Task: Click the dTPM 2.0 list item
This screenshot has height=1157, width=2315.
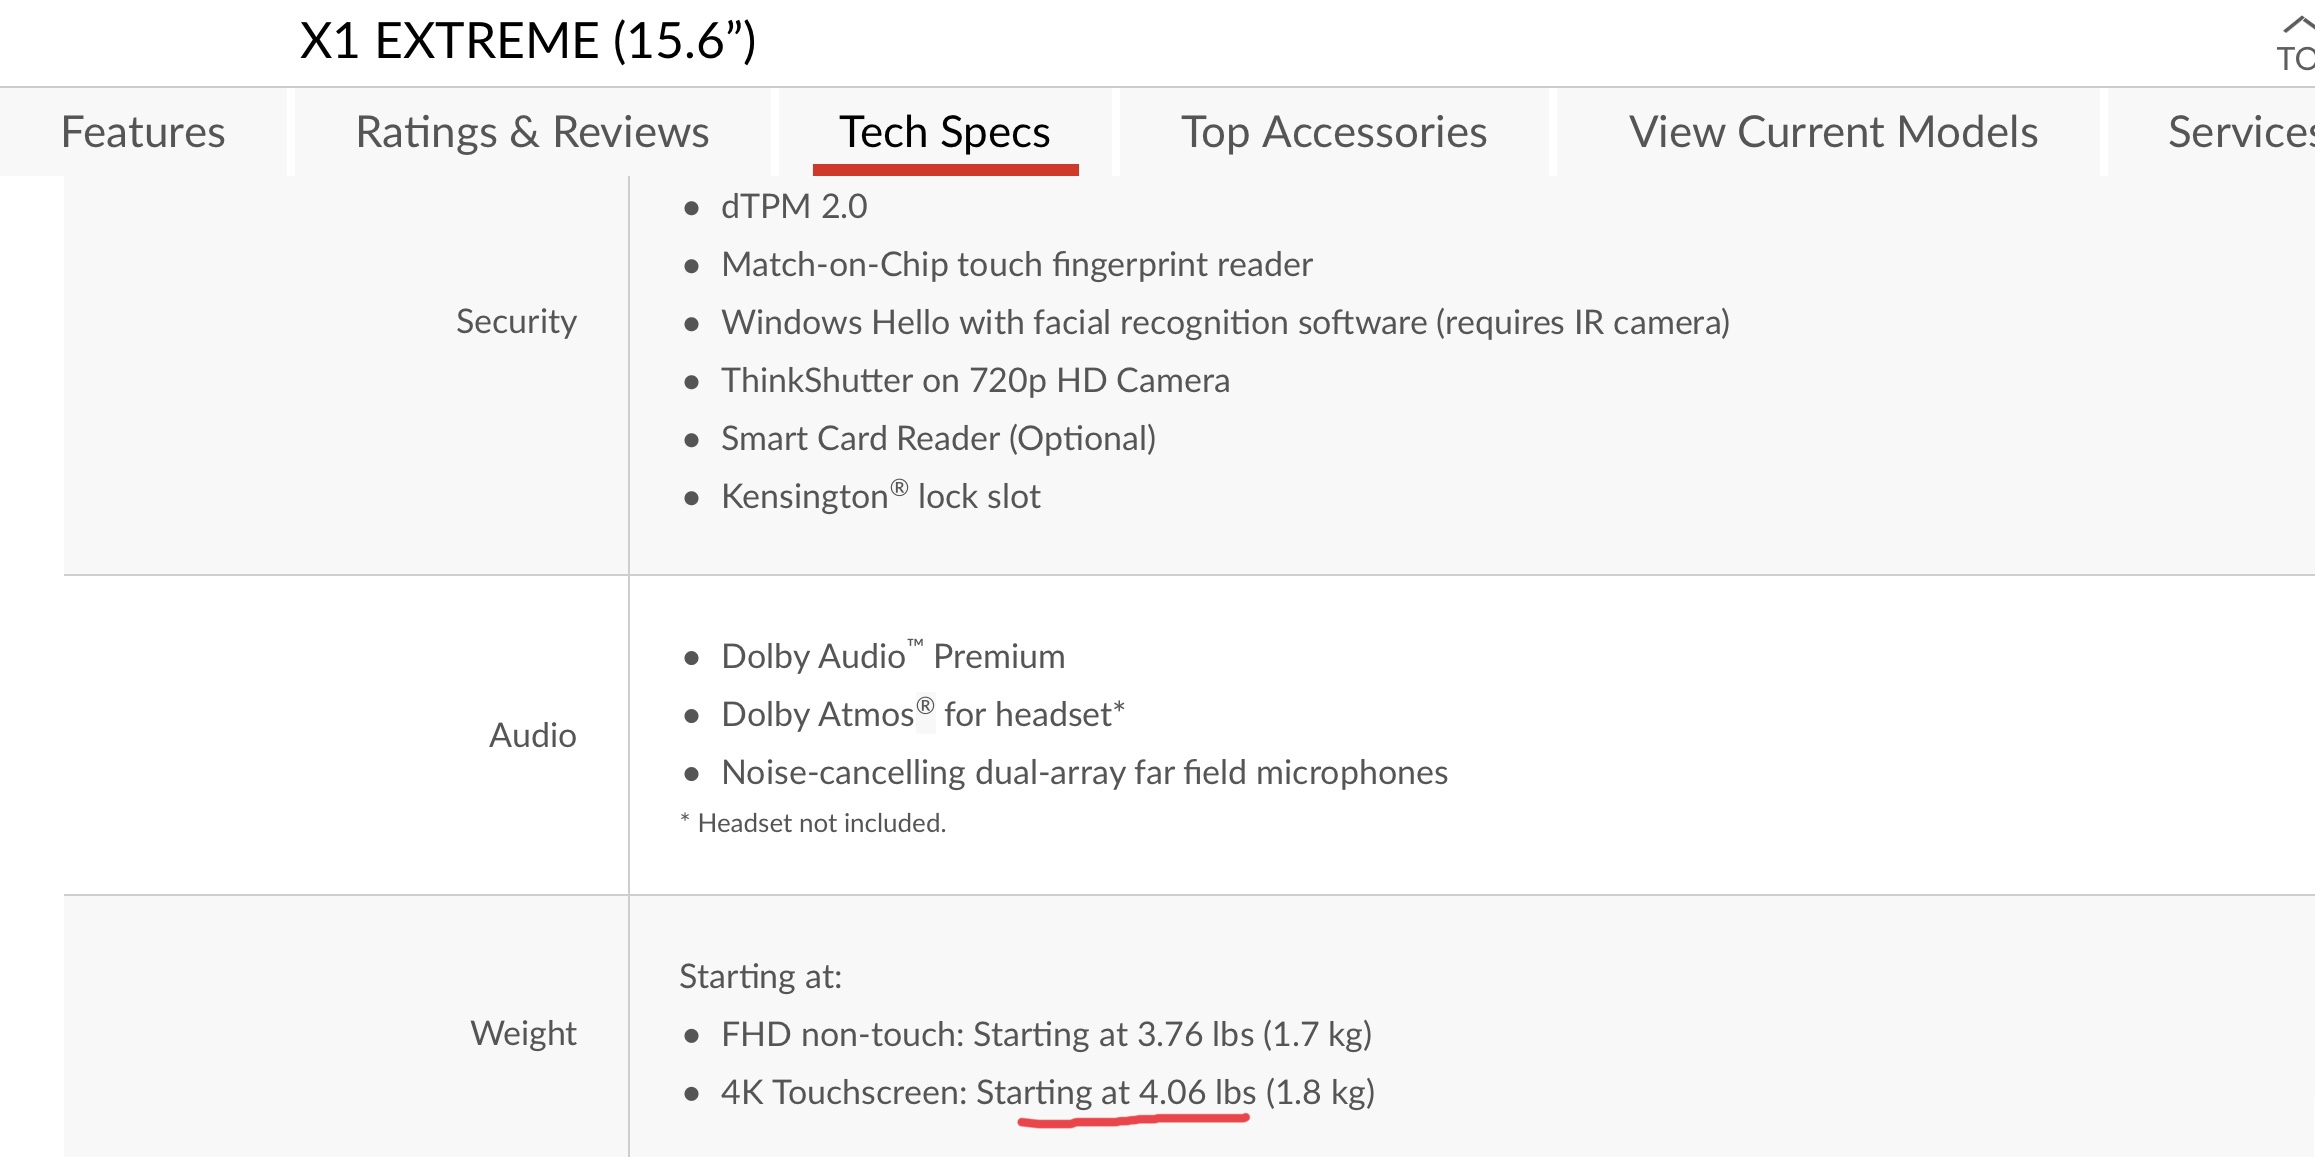Action: click(794, 207)
